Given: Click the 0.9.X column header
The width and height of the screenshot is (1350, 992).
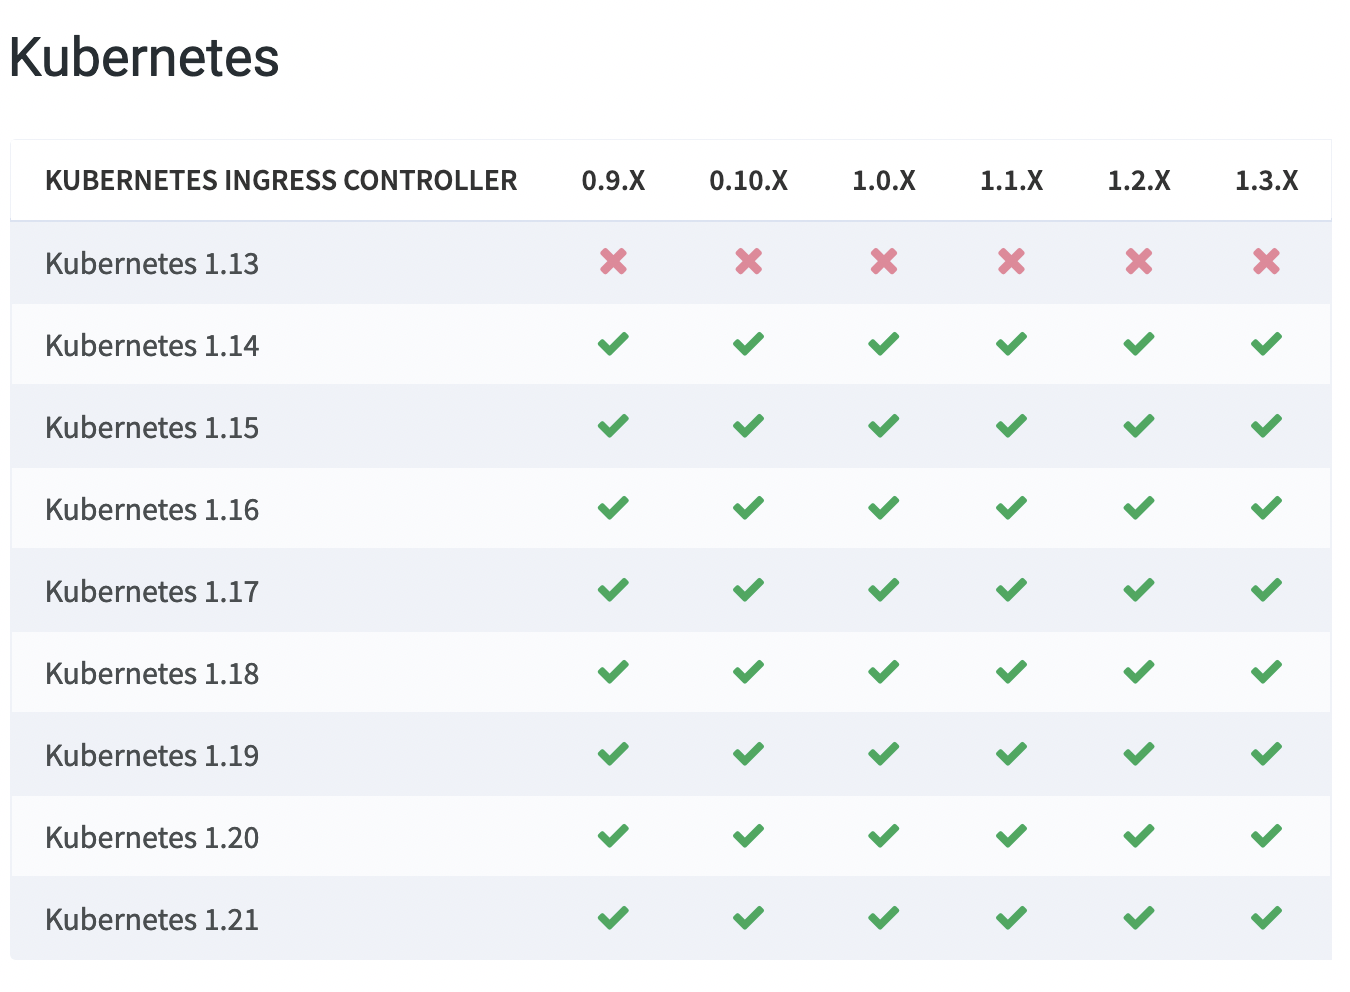Looking at the screenshot, I should click(x=613, y=181).
